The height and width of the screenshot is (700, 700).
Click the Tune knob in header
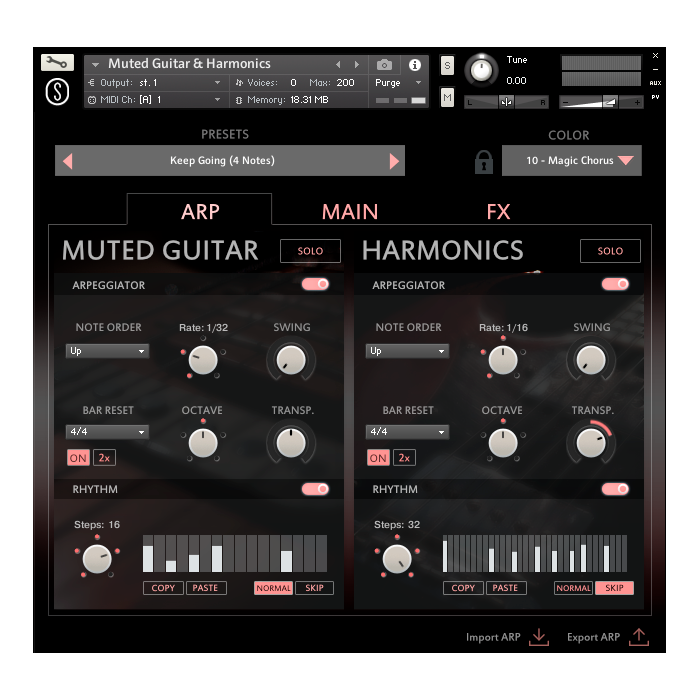point(481,70)
